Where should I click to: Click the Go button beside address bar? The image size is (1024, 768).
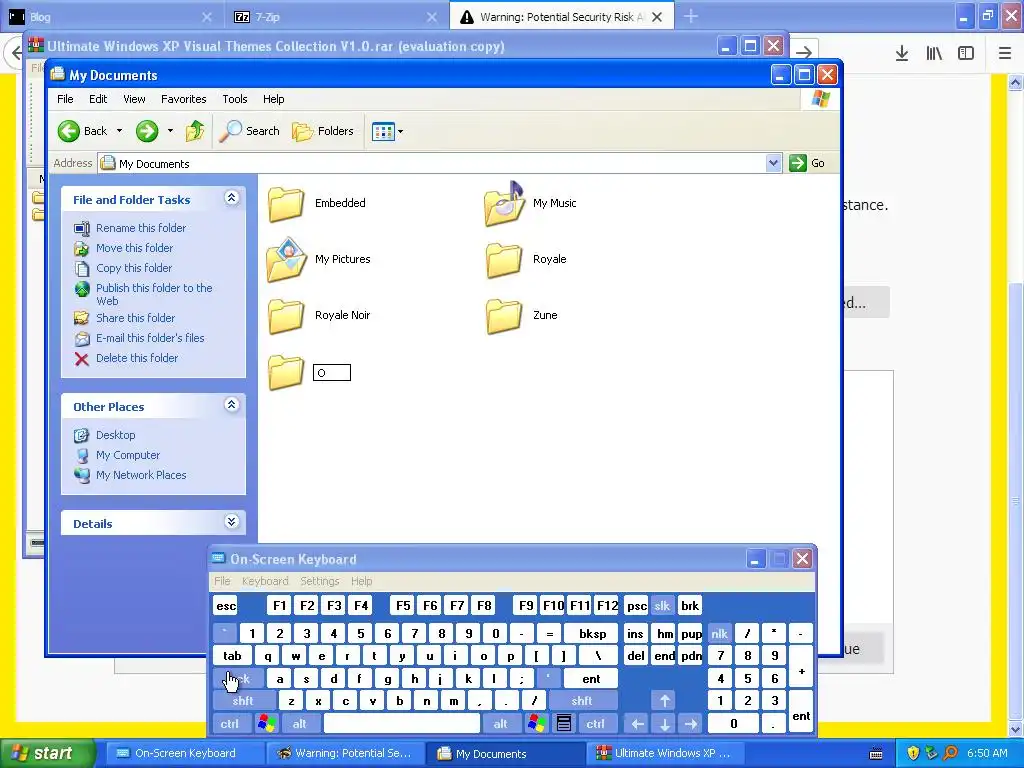pos(807,163)
